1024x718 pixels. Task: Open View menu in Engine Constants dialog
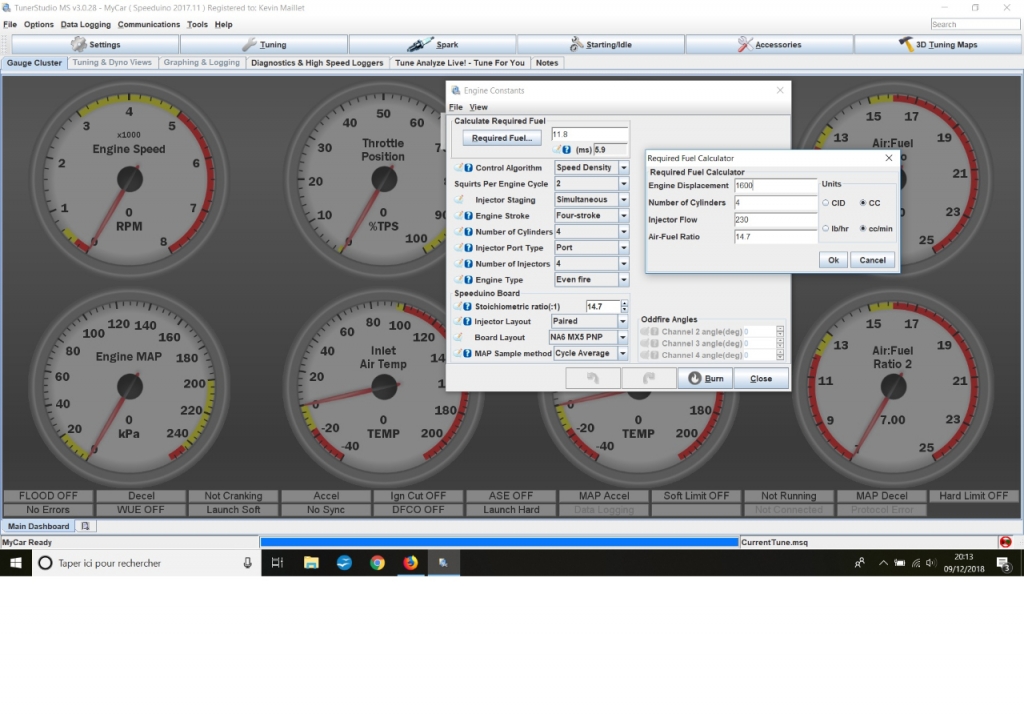(x=478, y=107)
